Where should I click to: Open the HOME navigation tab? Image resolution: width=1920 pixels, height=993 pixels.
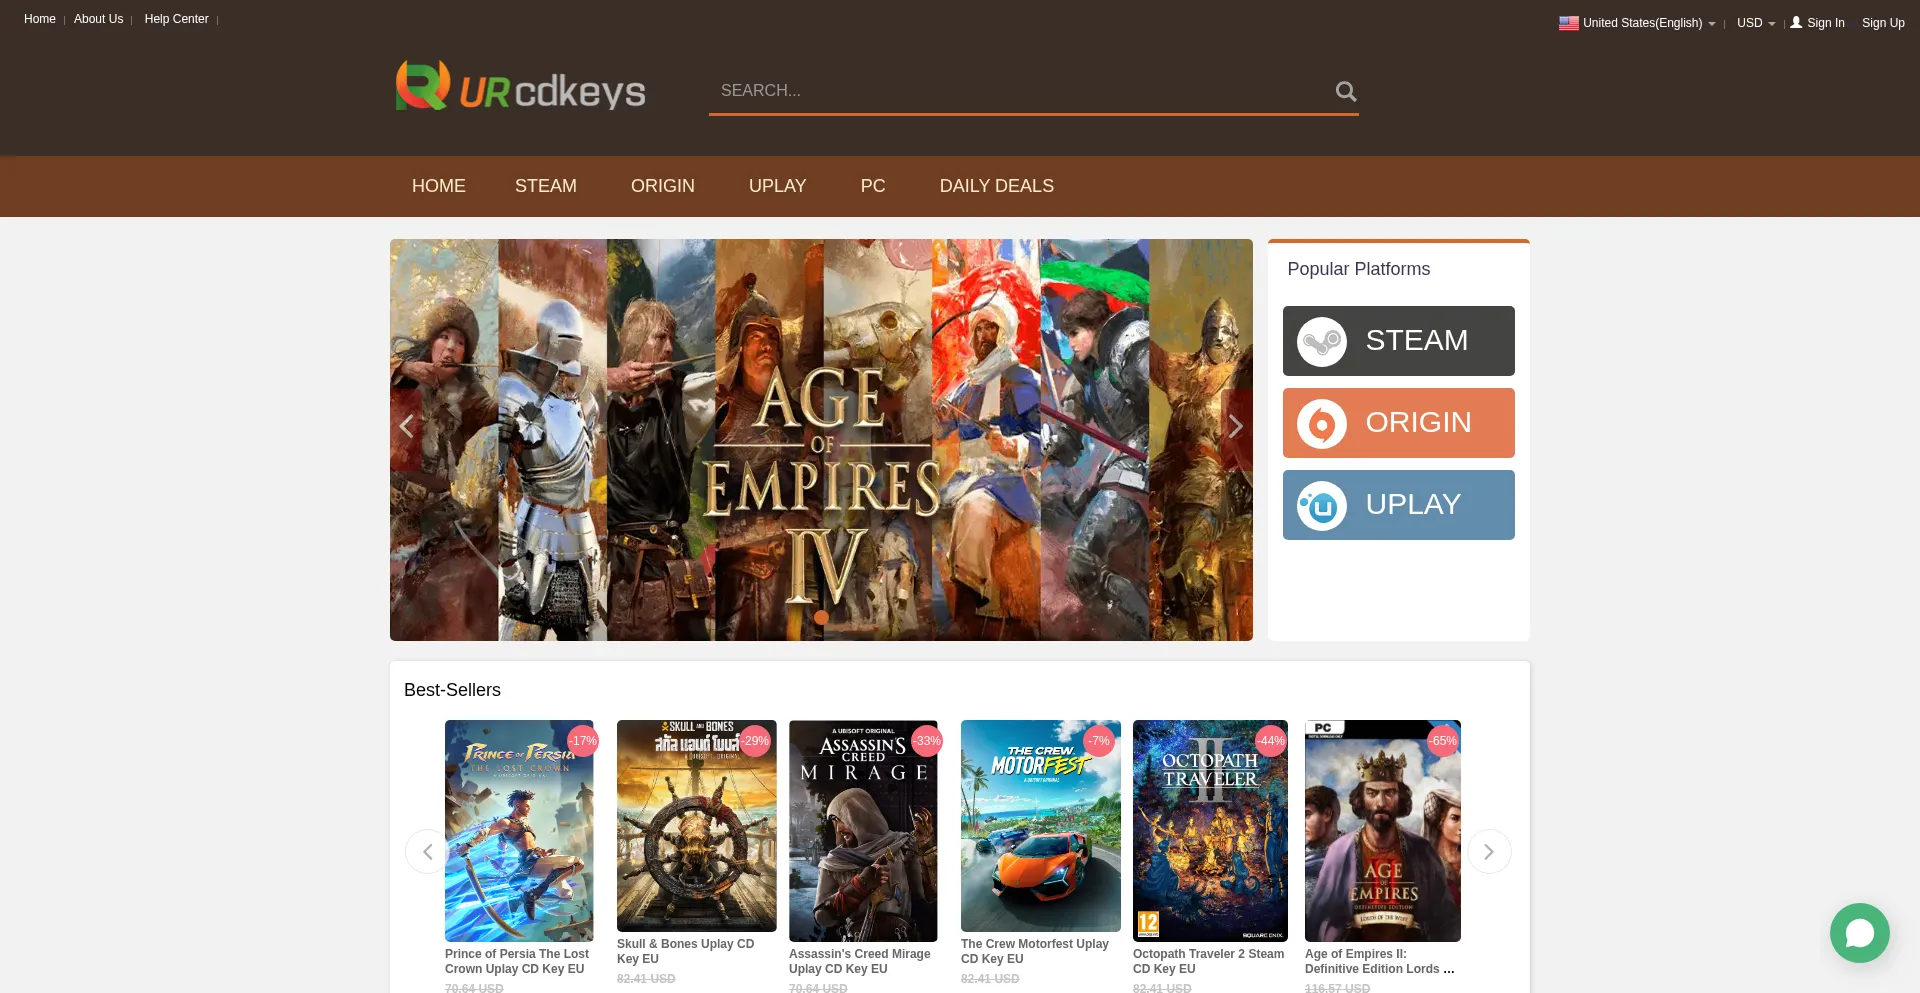(x=439, y=186)
